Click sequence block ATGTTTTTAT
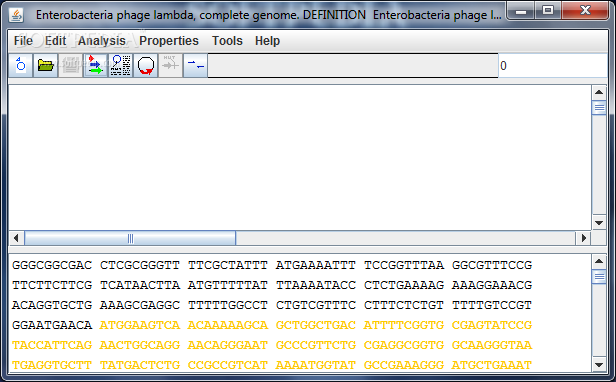Viewport: 616px width, 382px height. [228, 285]
